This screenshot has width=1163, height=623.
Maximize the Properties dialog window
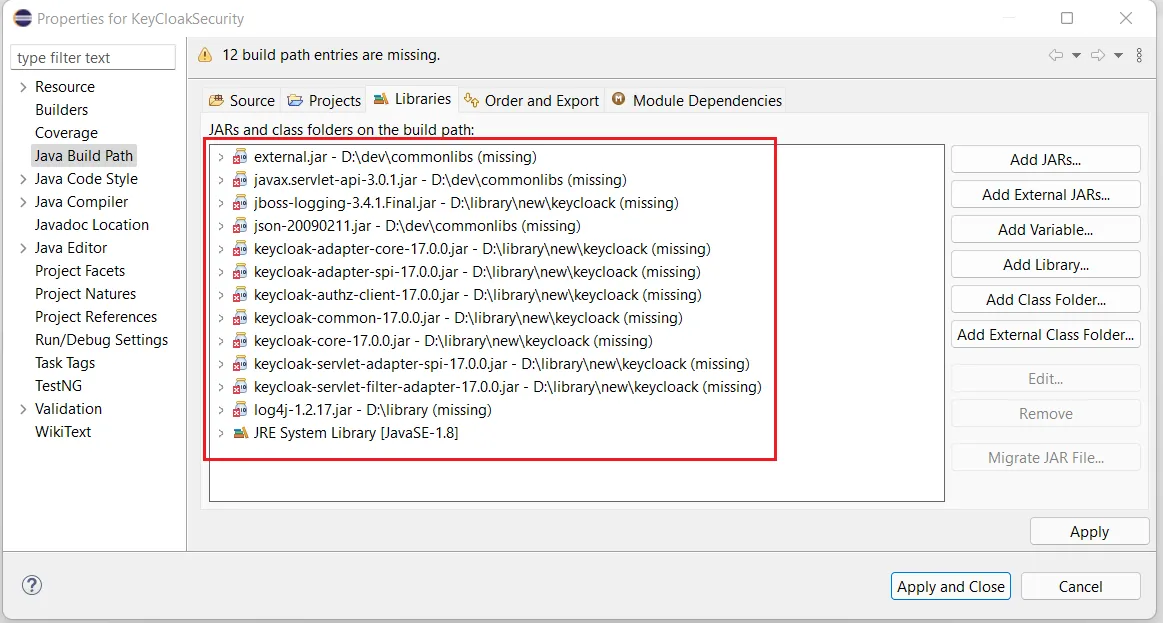1067,18
